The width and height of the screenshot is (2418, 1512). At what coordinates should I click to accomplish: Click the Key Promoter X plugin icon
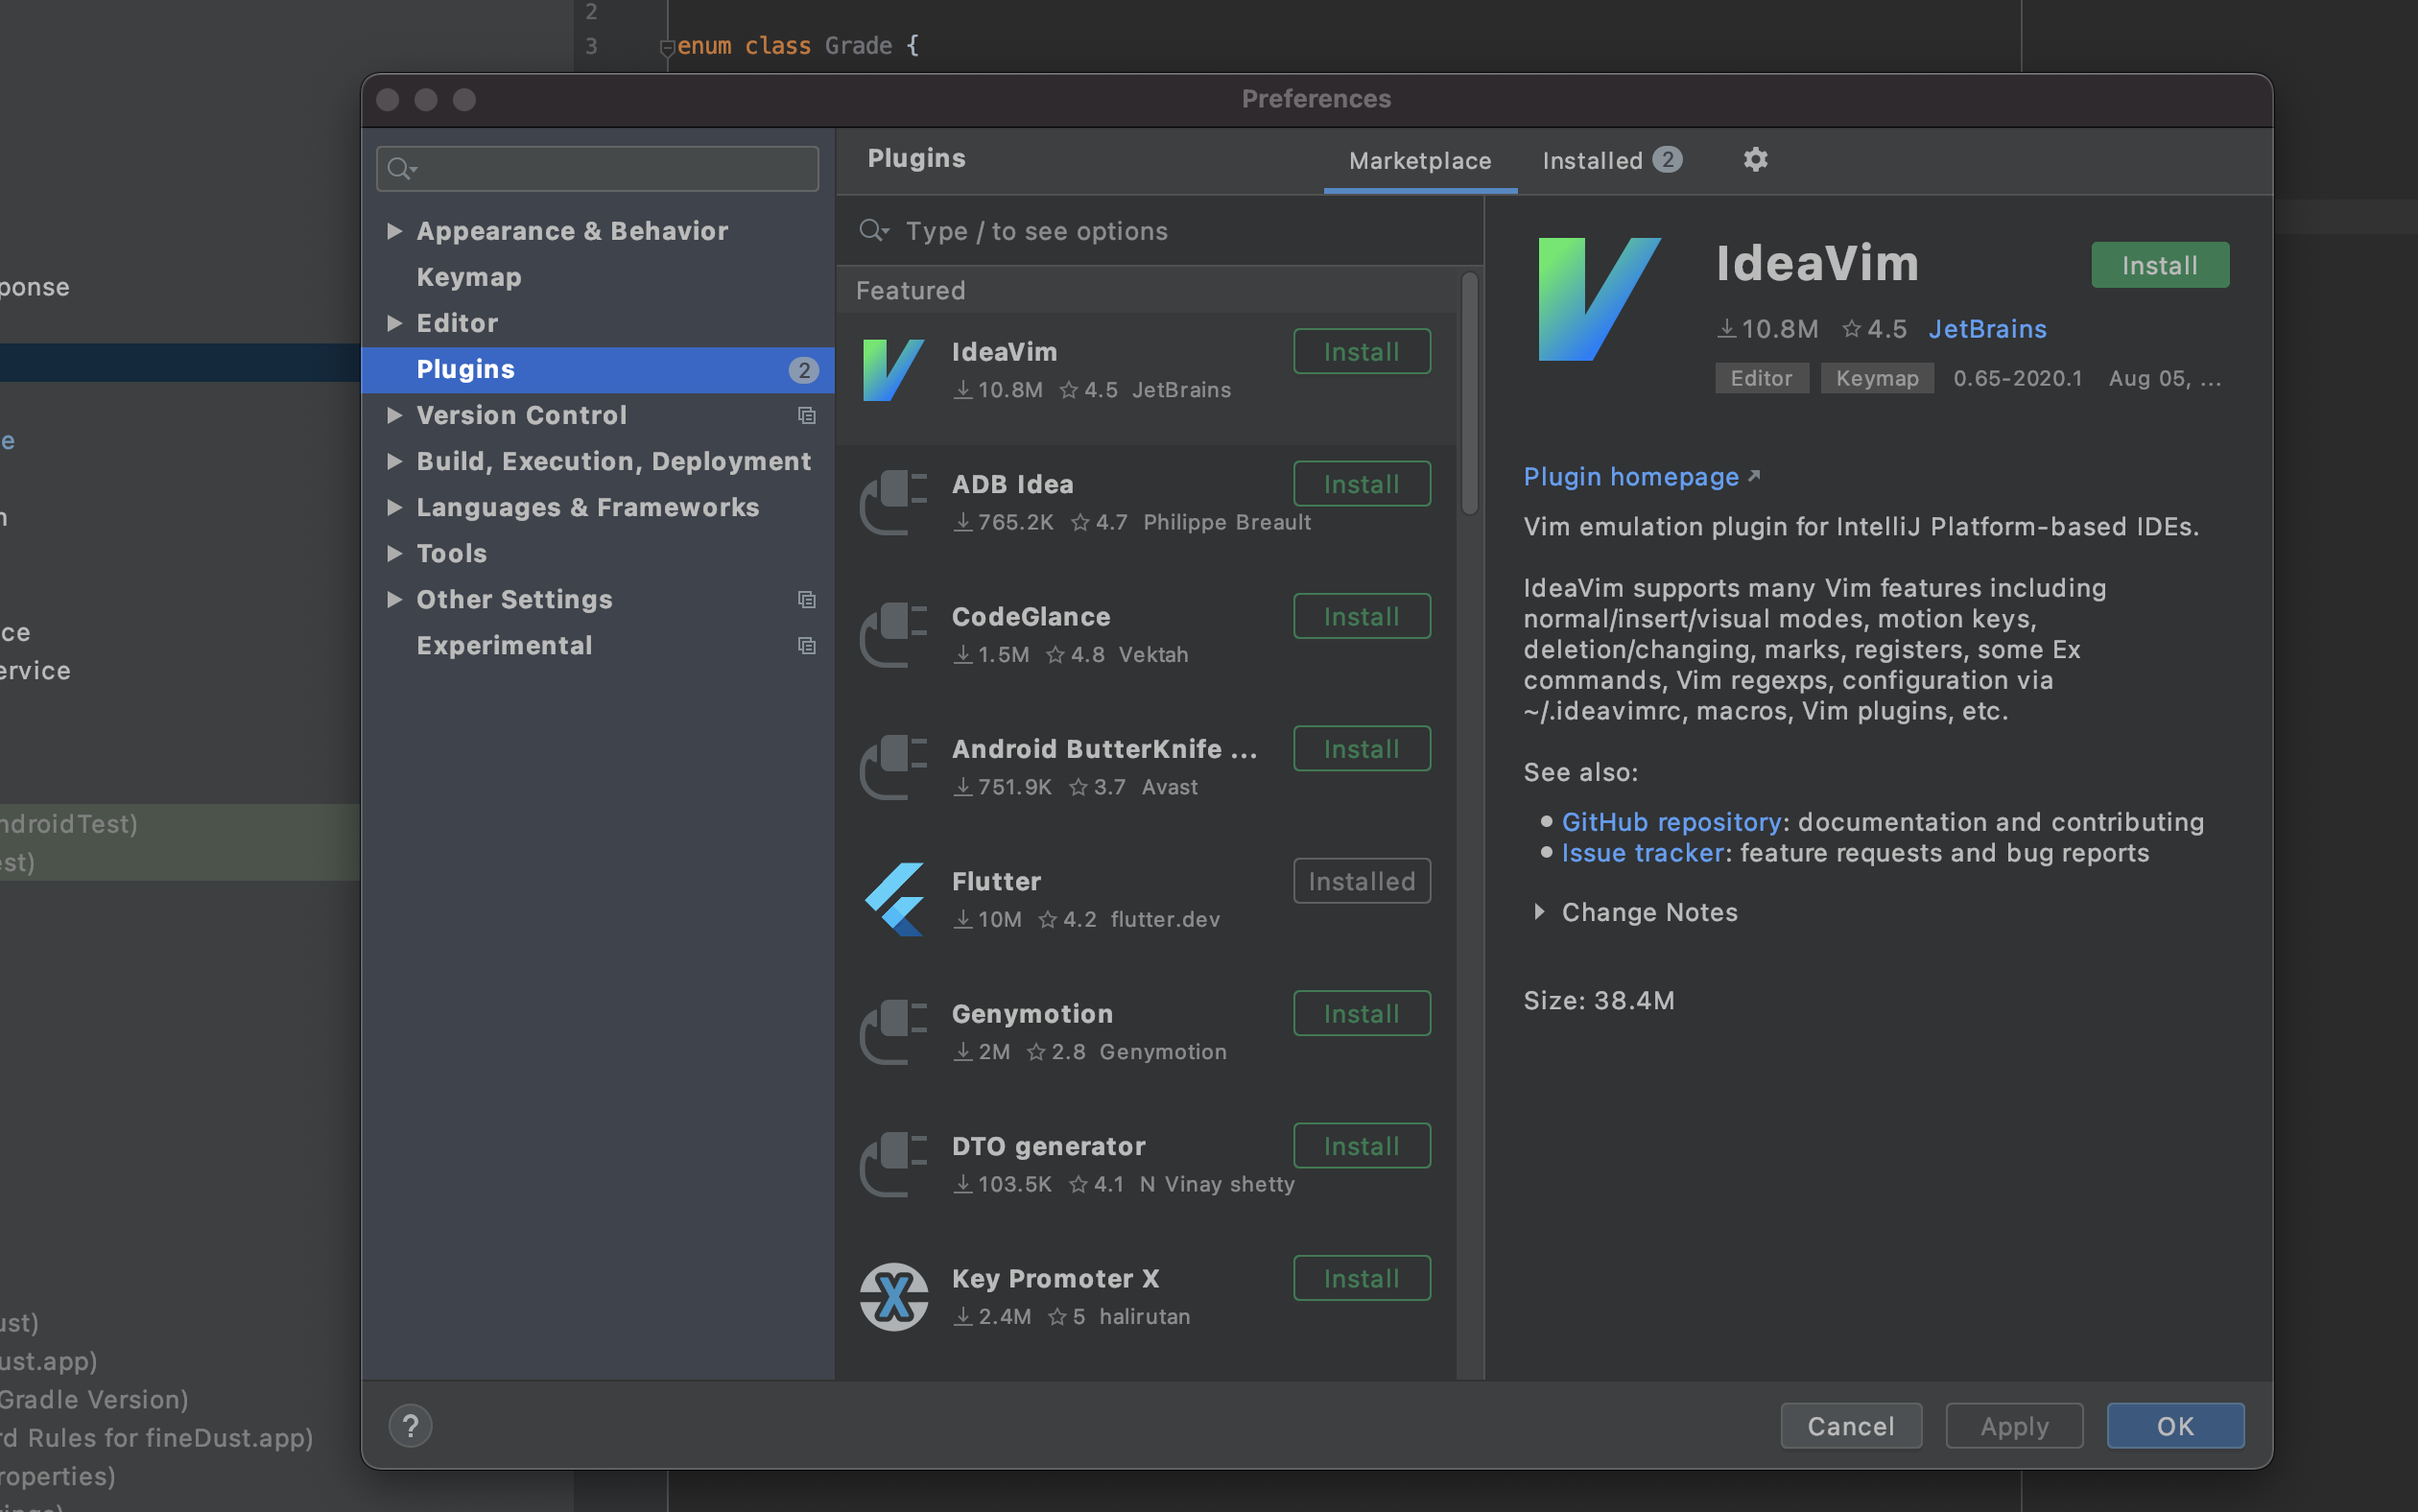click(x=893, y=1296)
